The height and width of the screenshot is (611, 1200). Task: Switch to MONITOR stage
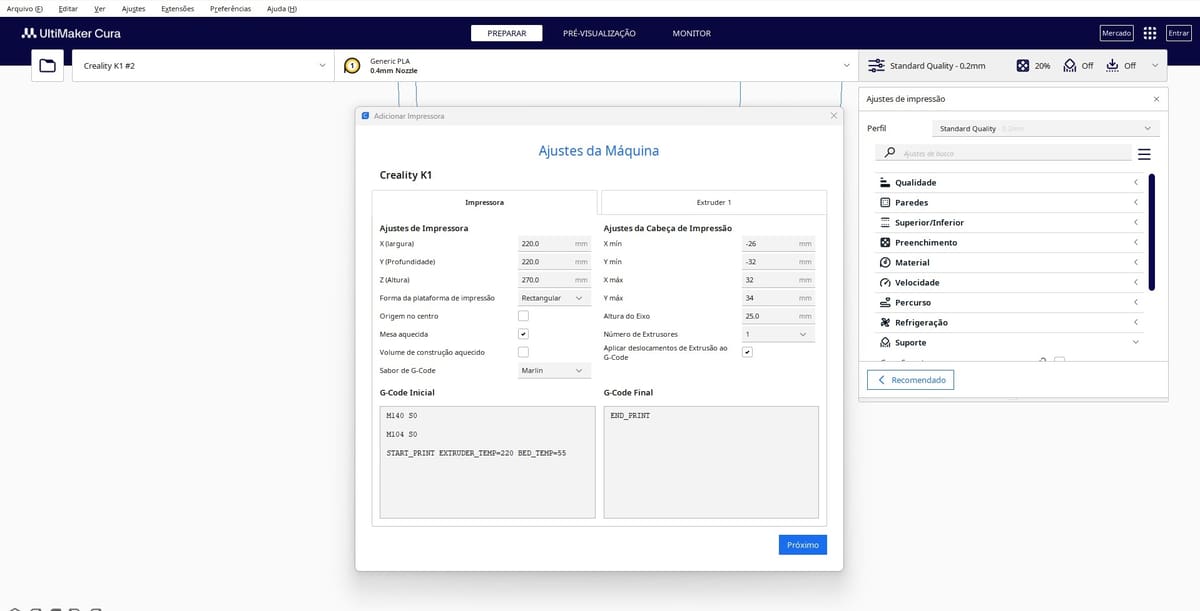coord(691,33)
